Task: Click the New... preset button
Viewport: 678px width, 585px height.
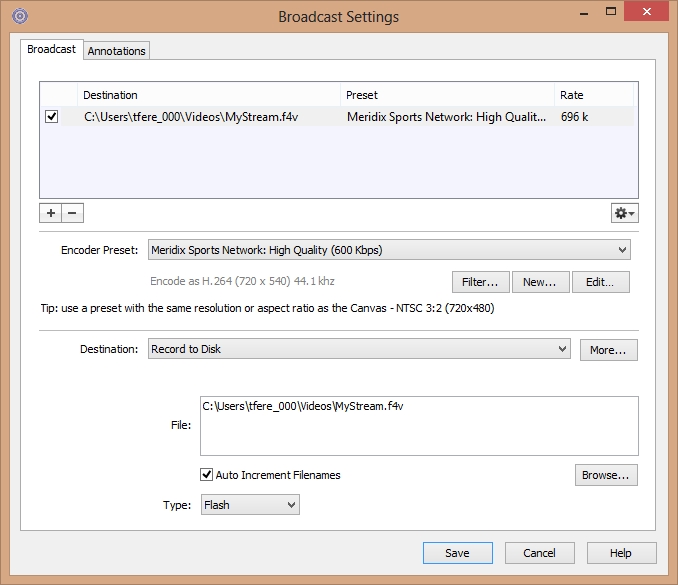Action: point(540,282)
